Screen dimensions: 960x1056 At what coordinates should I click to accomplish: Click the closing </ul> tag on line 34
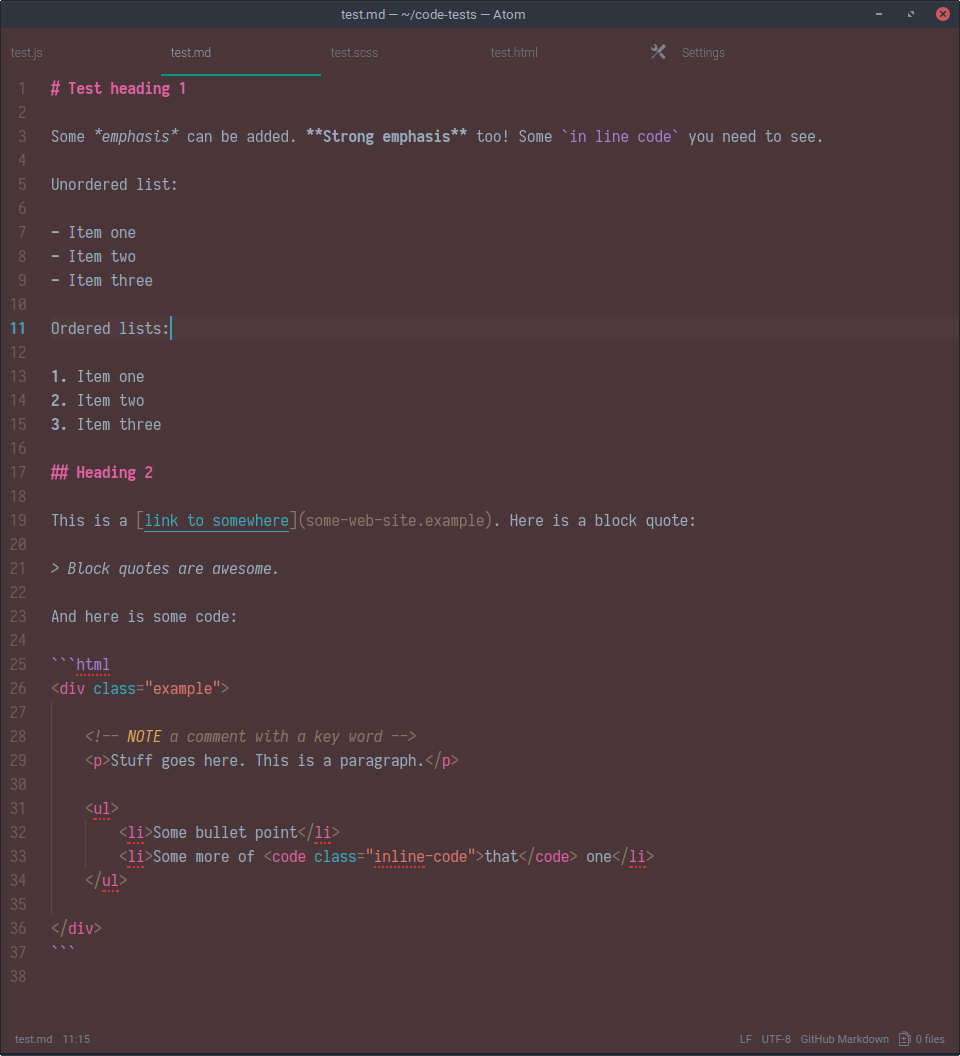point(106,881)
